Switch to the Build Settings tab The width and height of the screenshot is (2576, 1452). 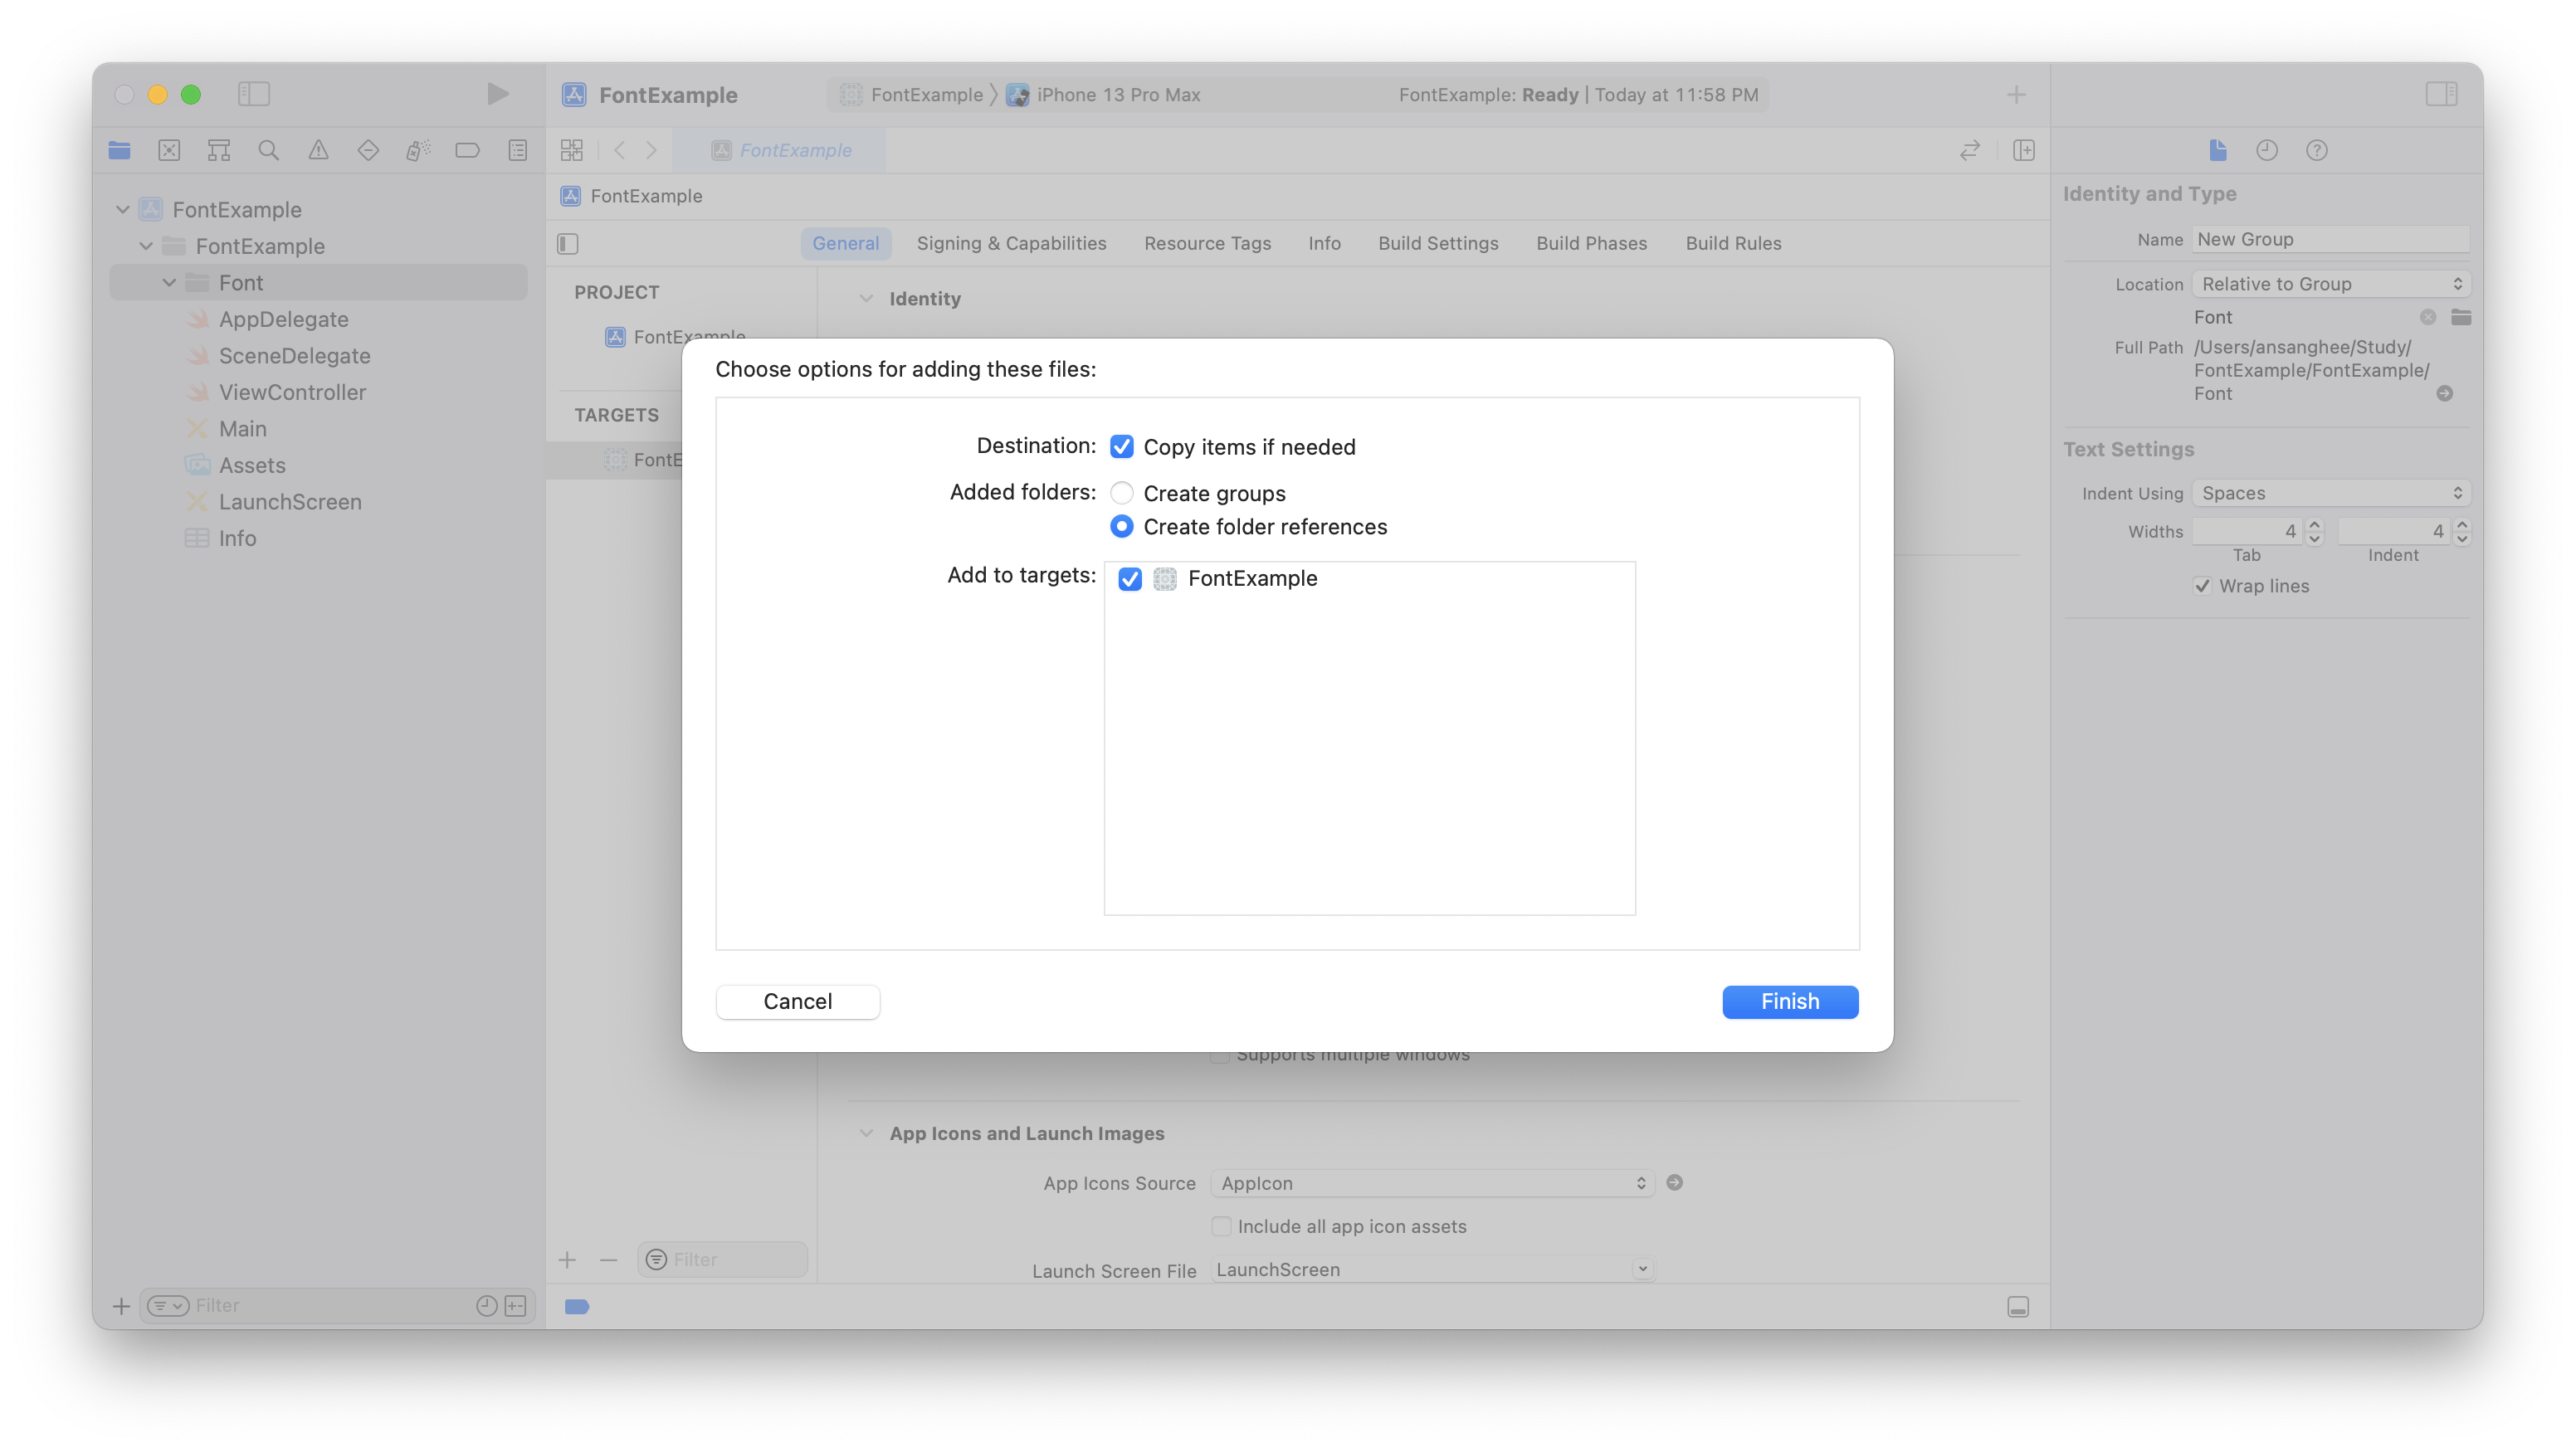pyautogui.click(x=1437, y=243)
